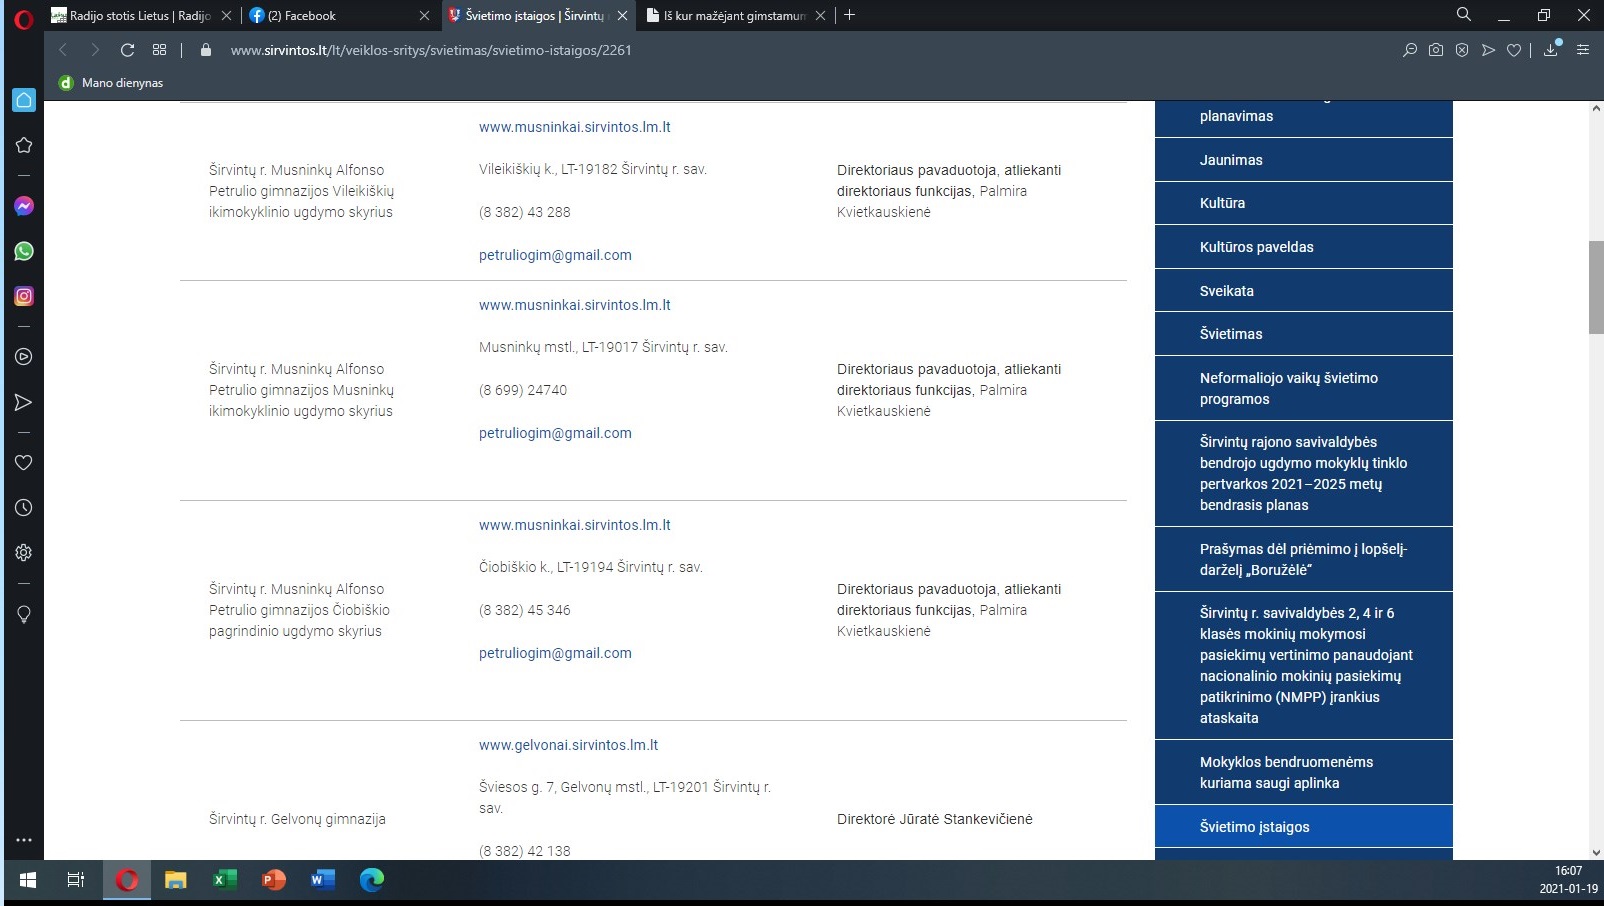
Task: Open Opera sidebar settings gear
Action: 24,553
